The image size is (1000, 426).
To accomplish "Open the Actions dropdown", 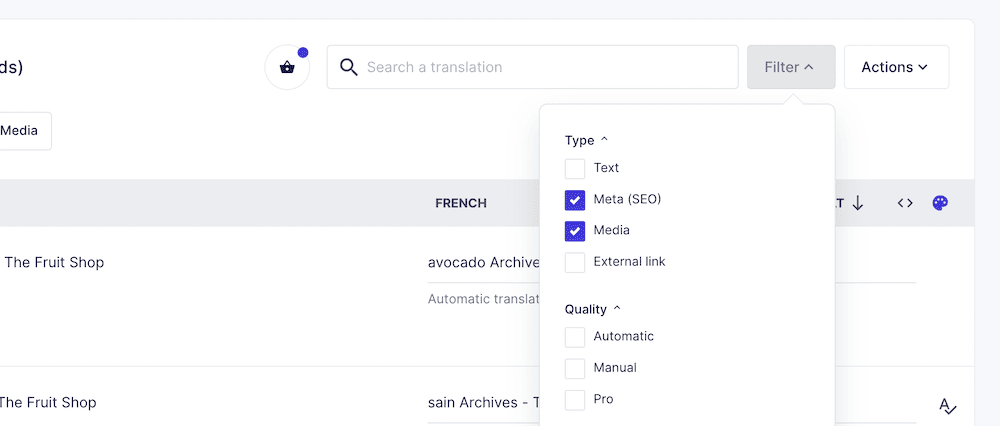I will click(896, 67).
